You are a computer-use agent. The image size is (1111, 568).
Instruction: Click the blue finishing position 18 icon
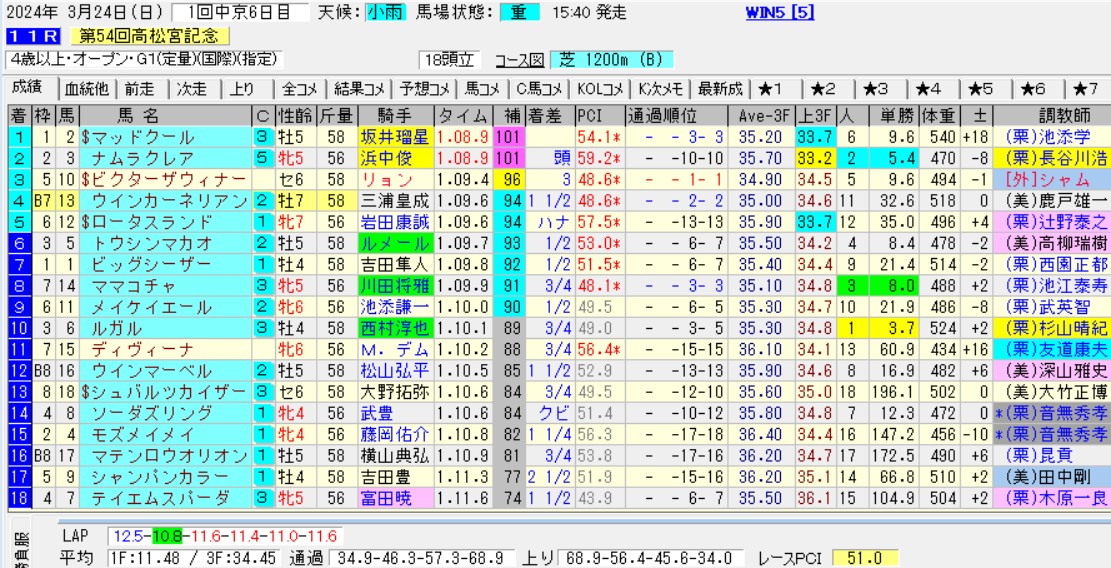pyautogui.click(x=18, y=497)
